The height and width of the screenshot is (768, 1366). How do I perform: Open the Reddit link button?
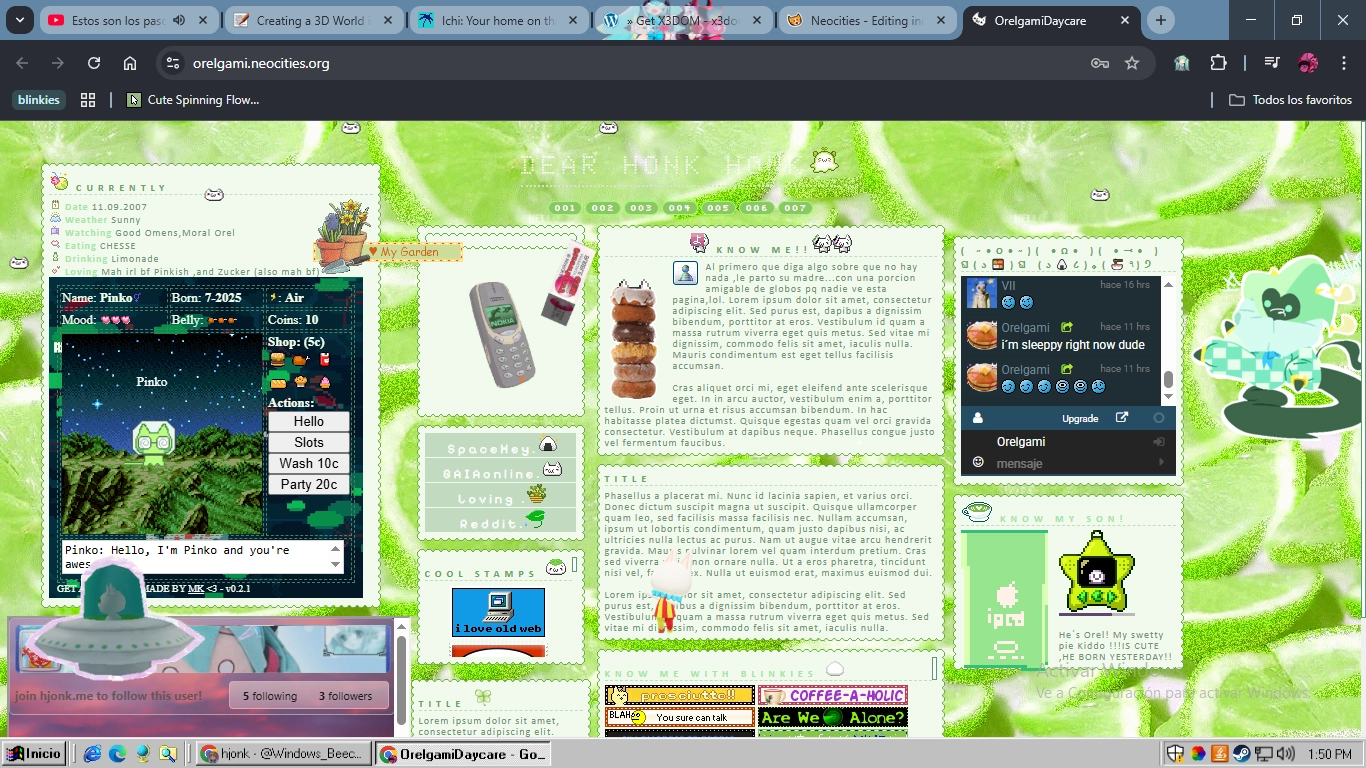pyautogui.click(x=500, y=521)
